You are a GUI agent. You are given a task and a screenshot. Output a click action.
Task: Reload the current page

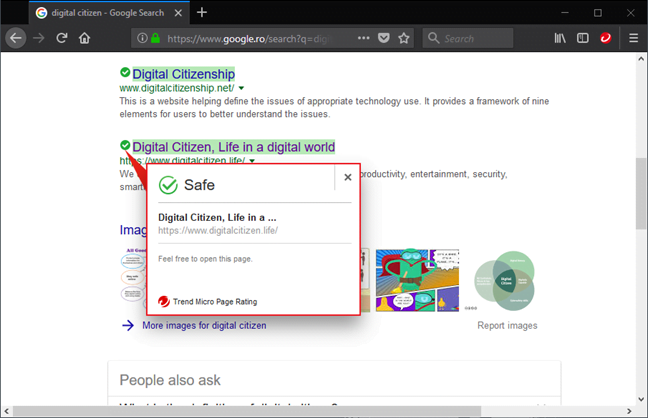(62, 38)
